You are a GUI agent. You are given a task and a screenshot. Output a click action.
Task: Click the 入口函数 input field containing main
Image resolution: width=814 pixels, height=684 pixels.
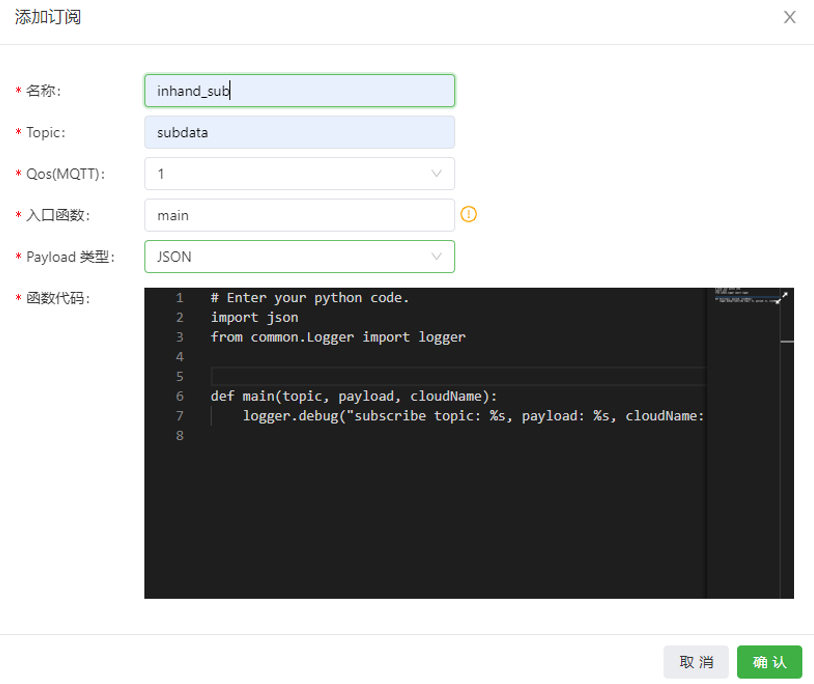pyautogui.click(x=300, y=215)
